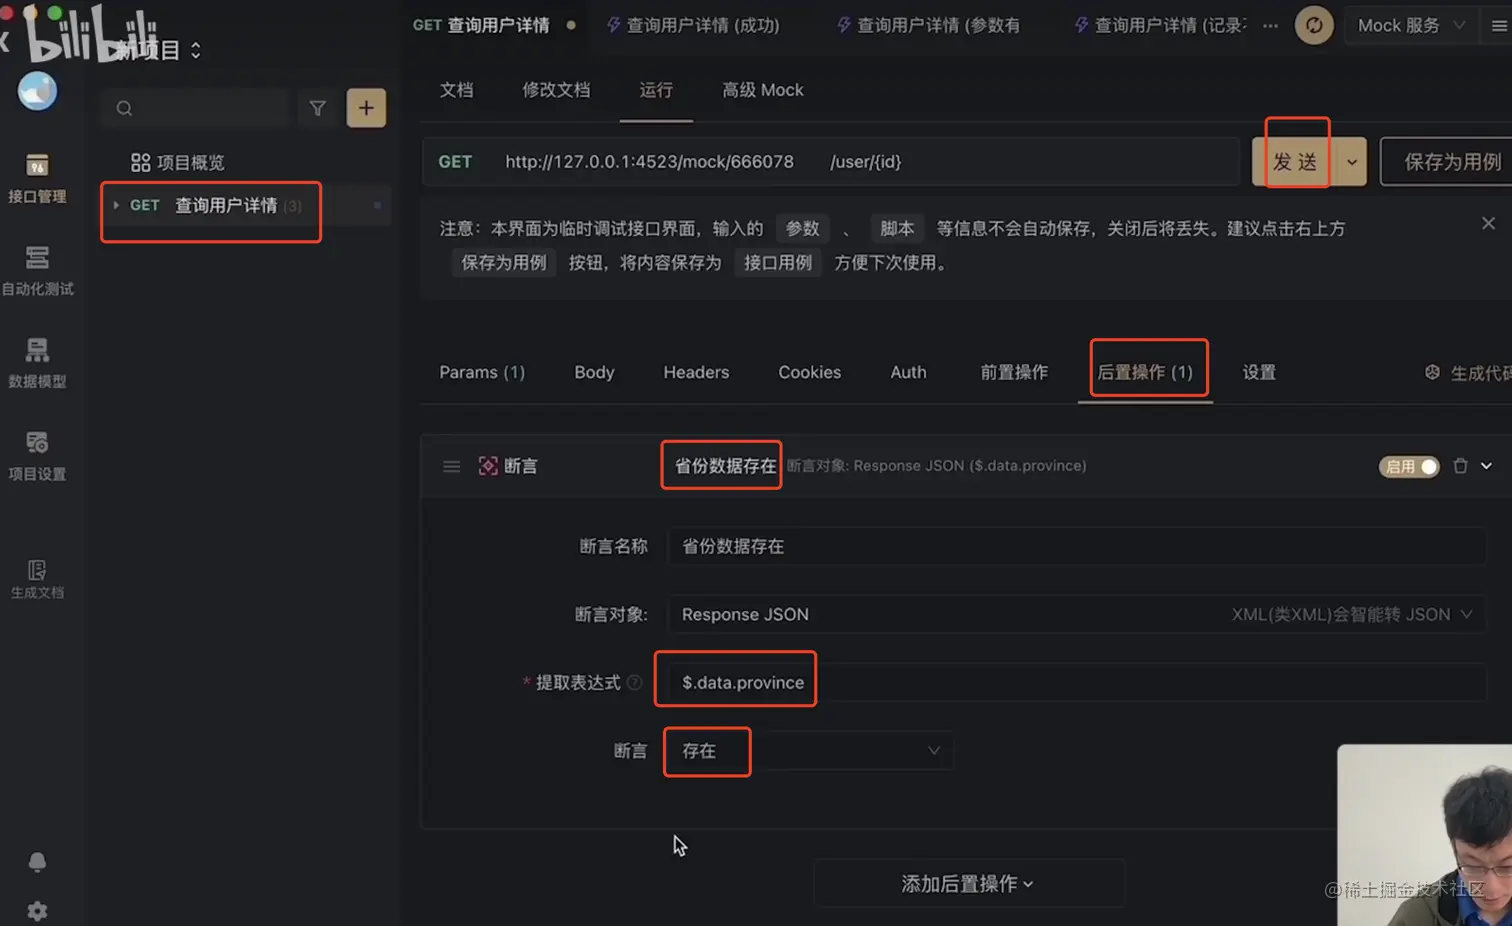Open the project name switcher

pyautogui.click(x=158, y=50)
